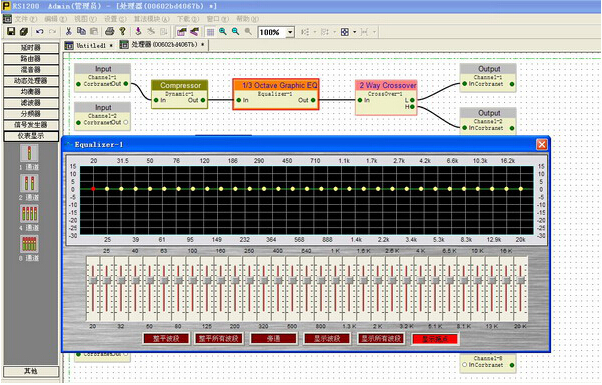The width and height of the screenshot is (602, 385).
Task: Toggle the 旁通 bypass button
Action: pyautogui.click(x=273, y=339)
